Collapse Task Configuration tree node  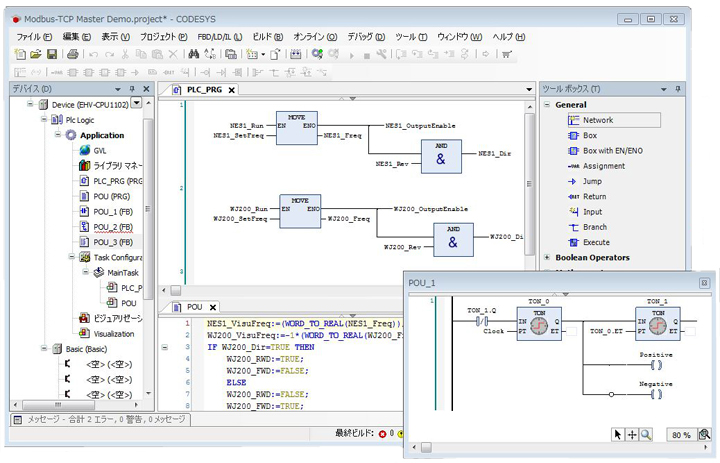(72, 257)
